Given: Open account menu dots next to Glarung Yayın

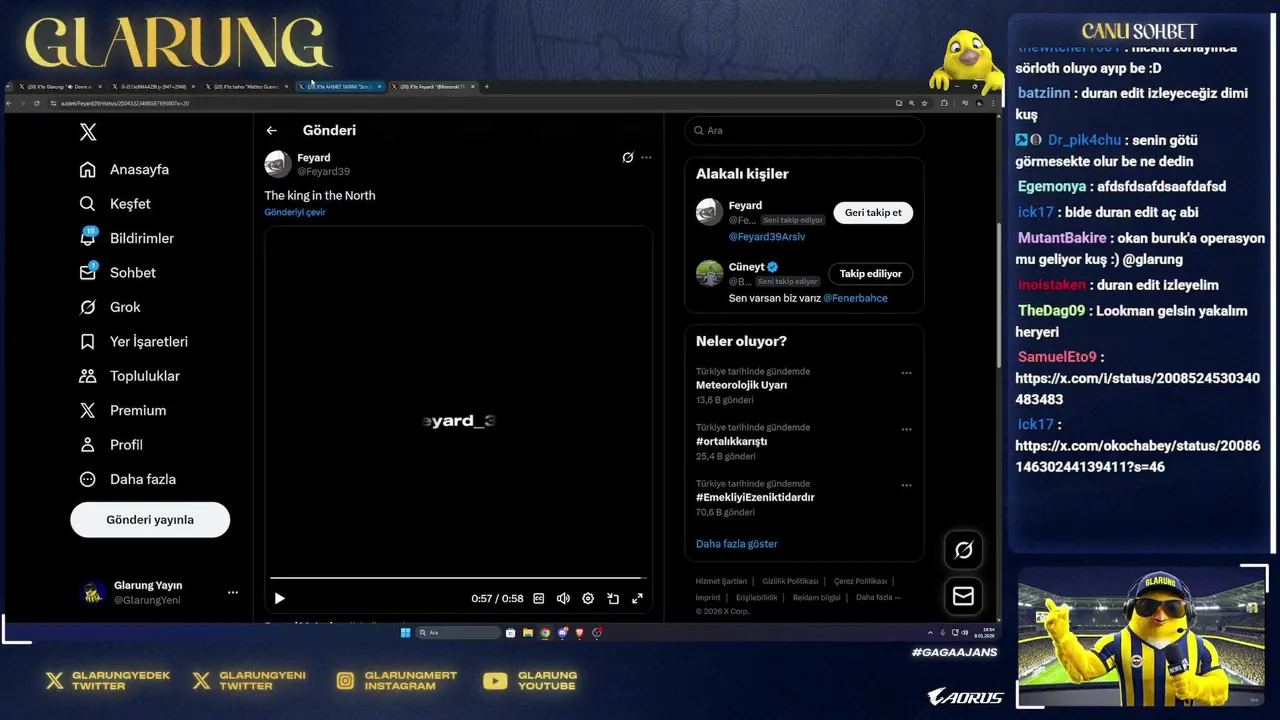Looking at the screenshot, I should (232, 593).
